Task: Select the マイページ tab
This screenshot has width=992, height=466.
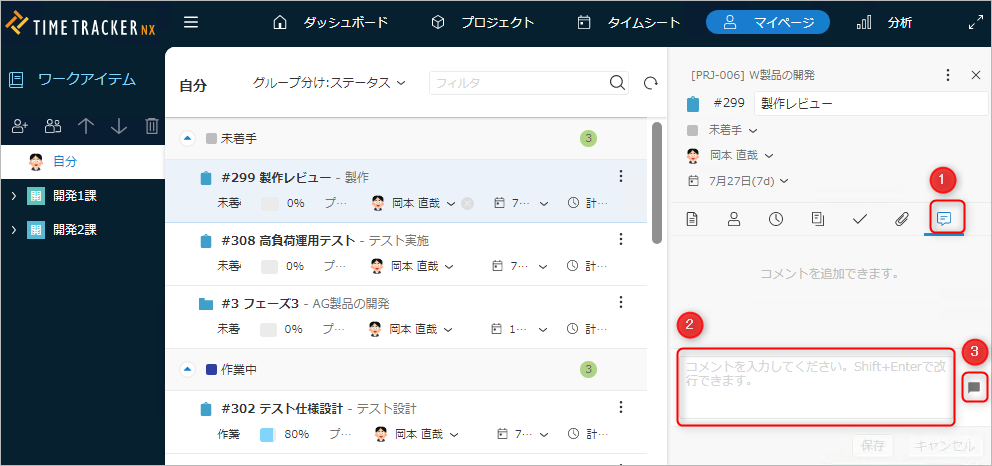Action: tap(768, 23)
